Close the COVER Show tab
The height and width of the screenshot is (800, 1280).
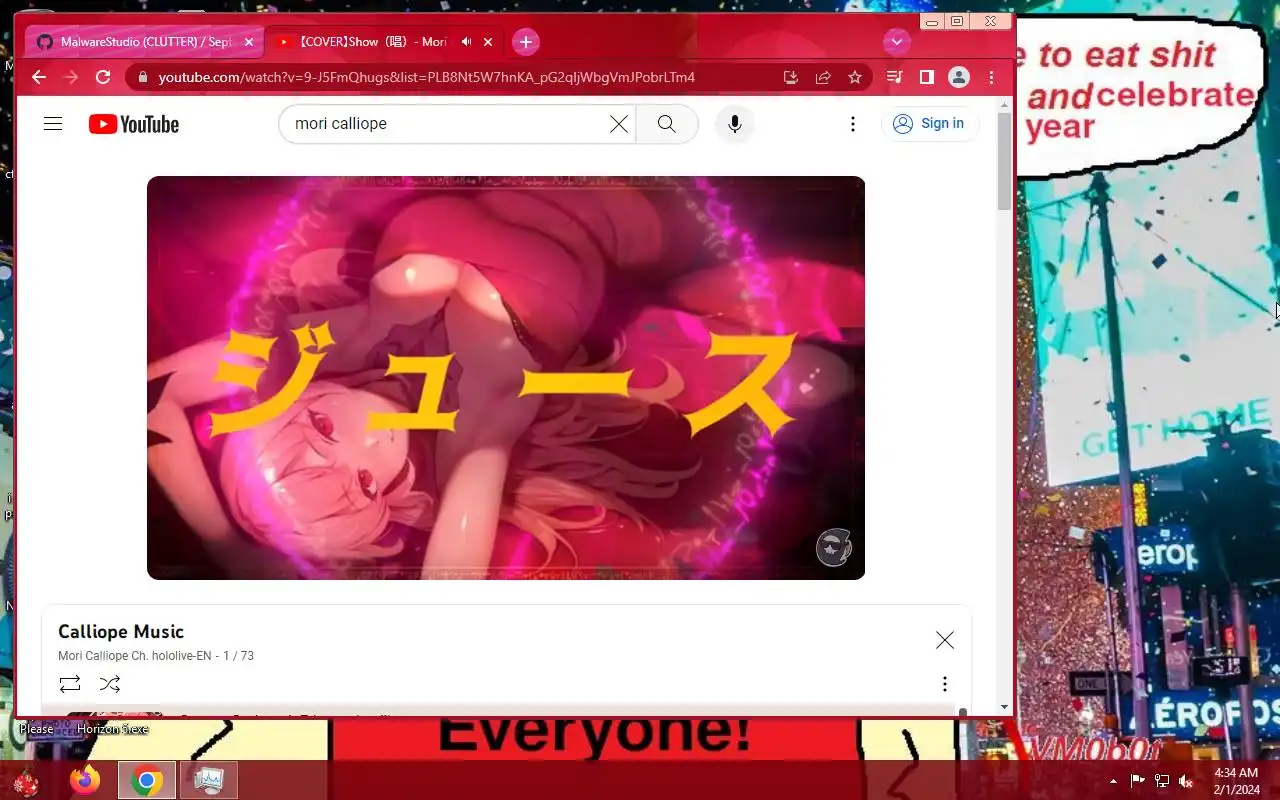coord(488,42)
